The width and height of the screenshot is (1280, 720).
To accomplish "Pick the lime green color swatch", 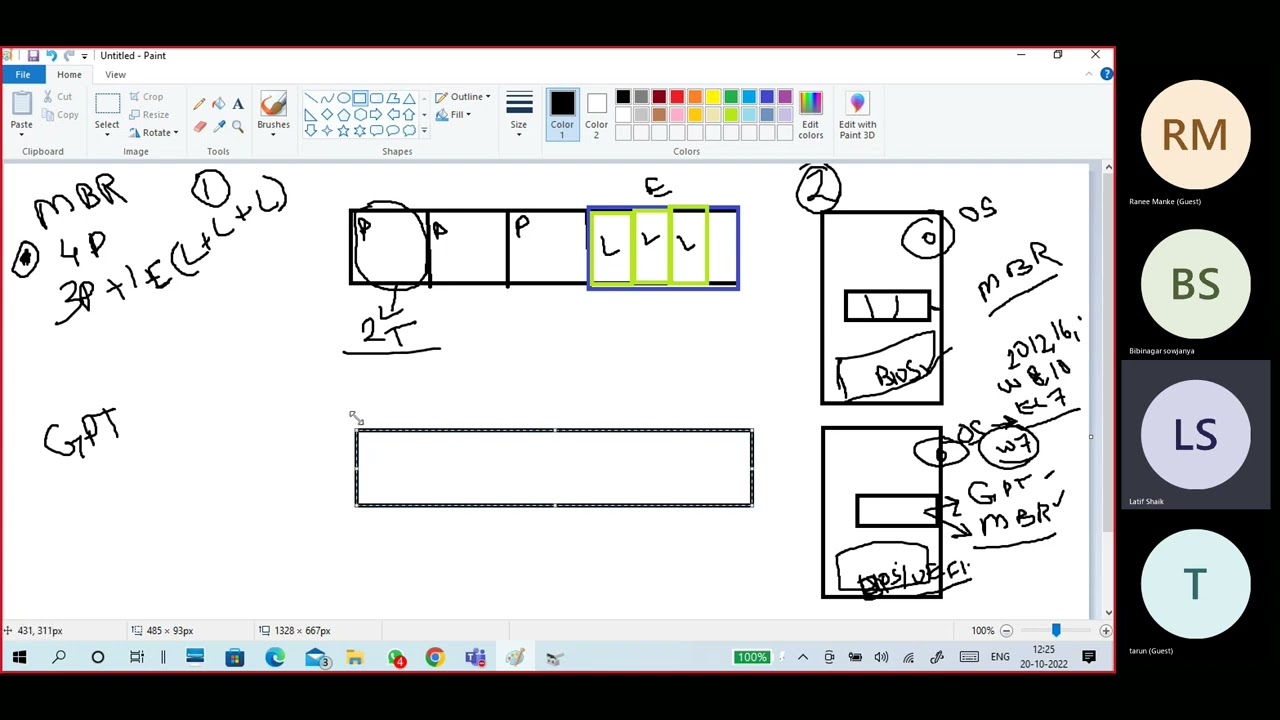I will [731, 115].
